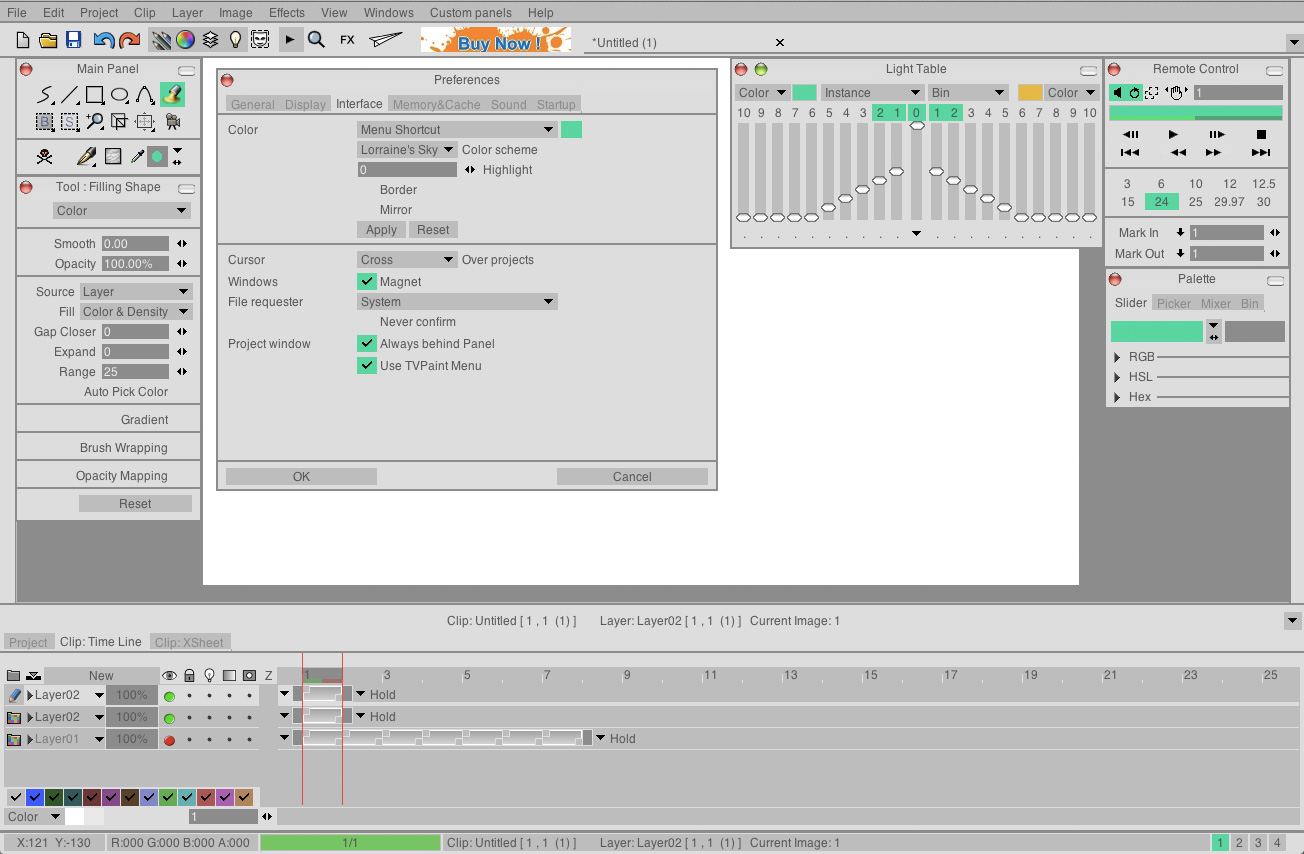The width and height of the screenshot is (1304, 854).
Task: Select the spline curve tool
Action: [x=145, y=95]
